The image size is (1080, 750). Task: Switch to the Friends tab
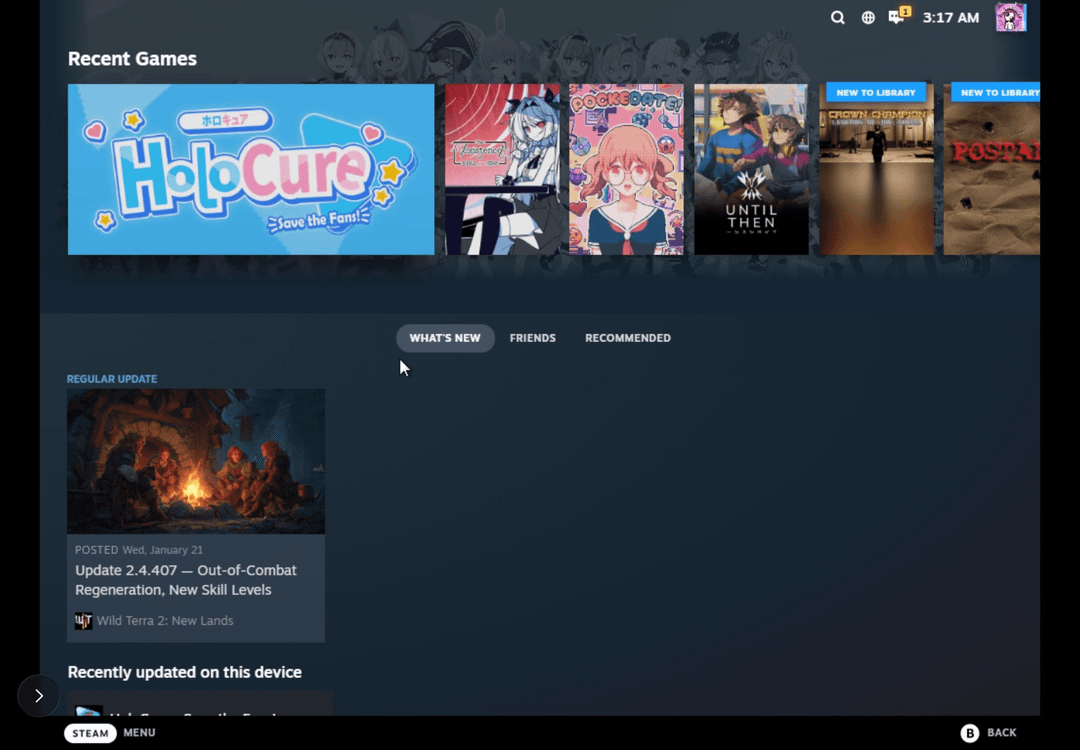point(532,338)
